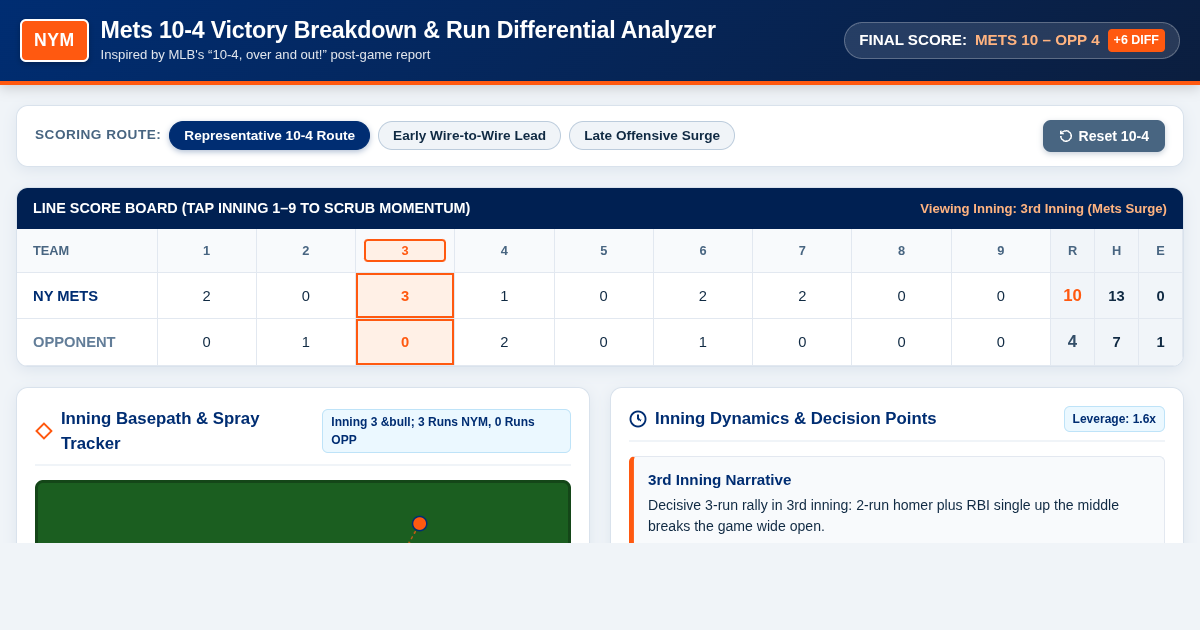Select inning 6 column header
1200x630 pixels.
coord(703,251)
